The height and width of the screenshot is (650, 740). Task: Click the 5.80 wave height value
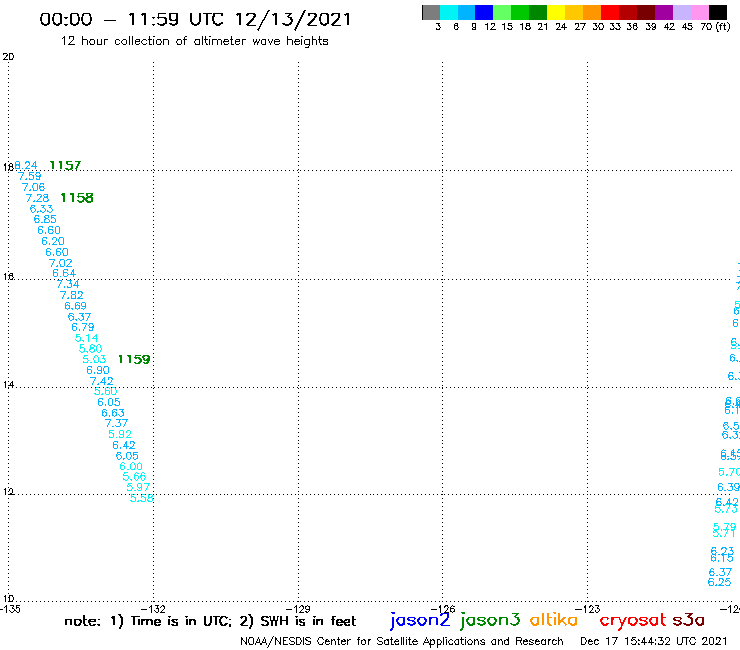(91, 349)
